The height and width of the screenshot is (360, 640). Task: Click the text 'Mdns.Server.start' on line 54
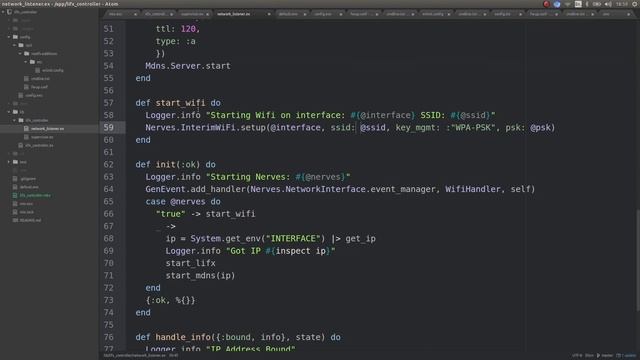click(188, 66)
